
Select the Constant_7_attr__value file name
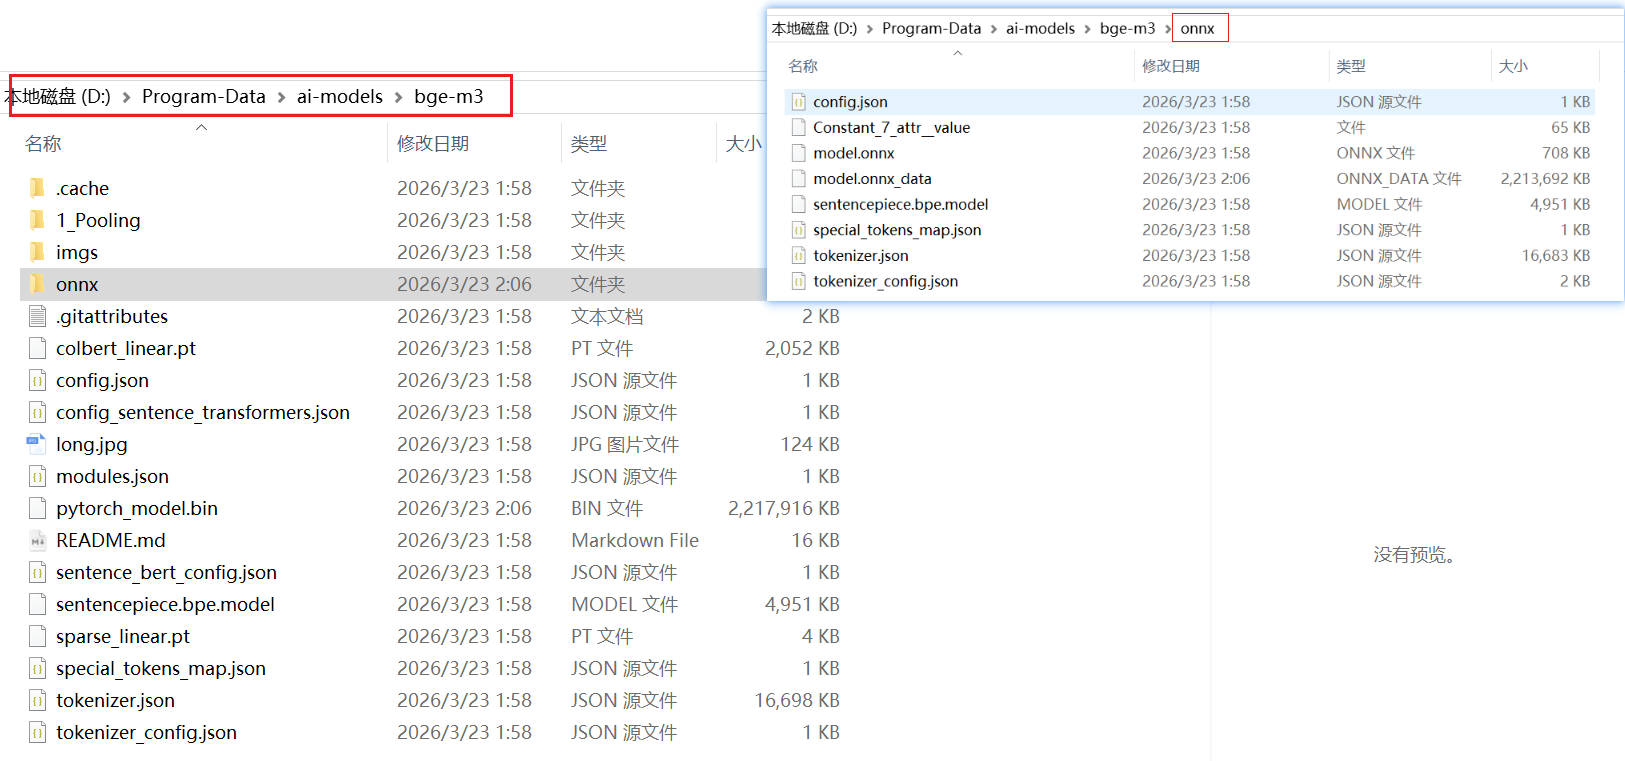tap(891, 127)
